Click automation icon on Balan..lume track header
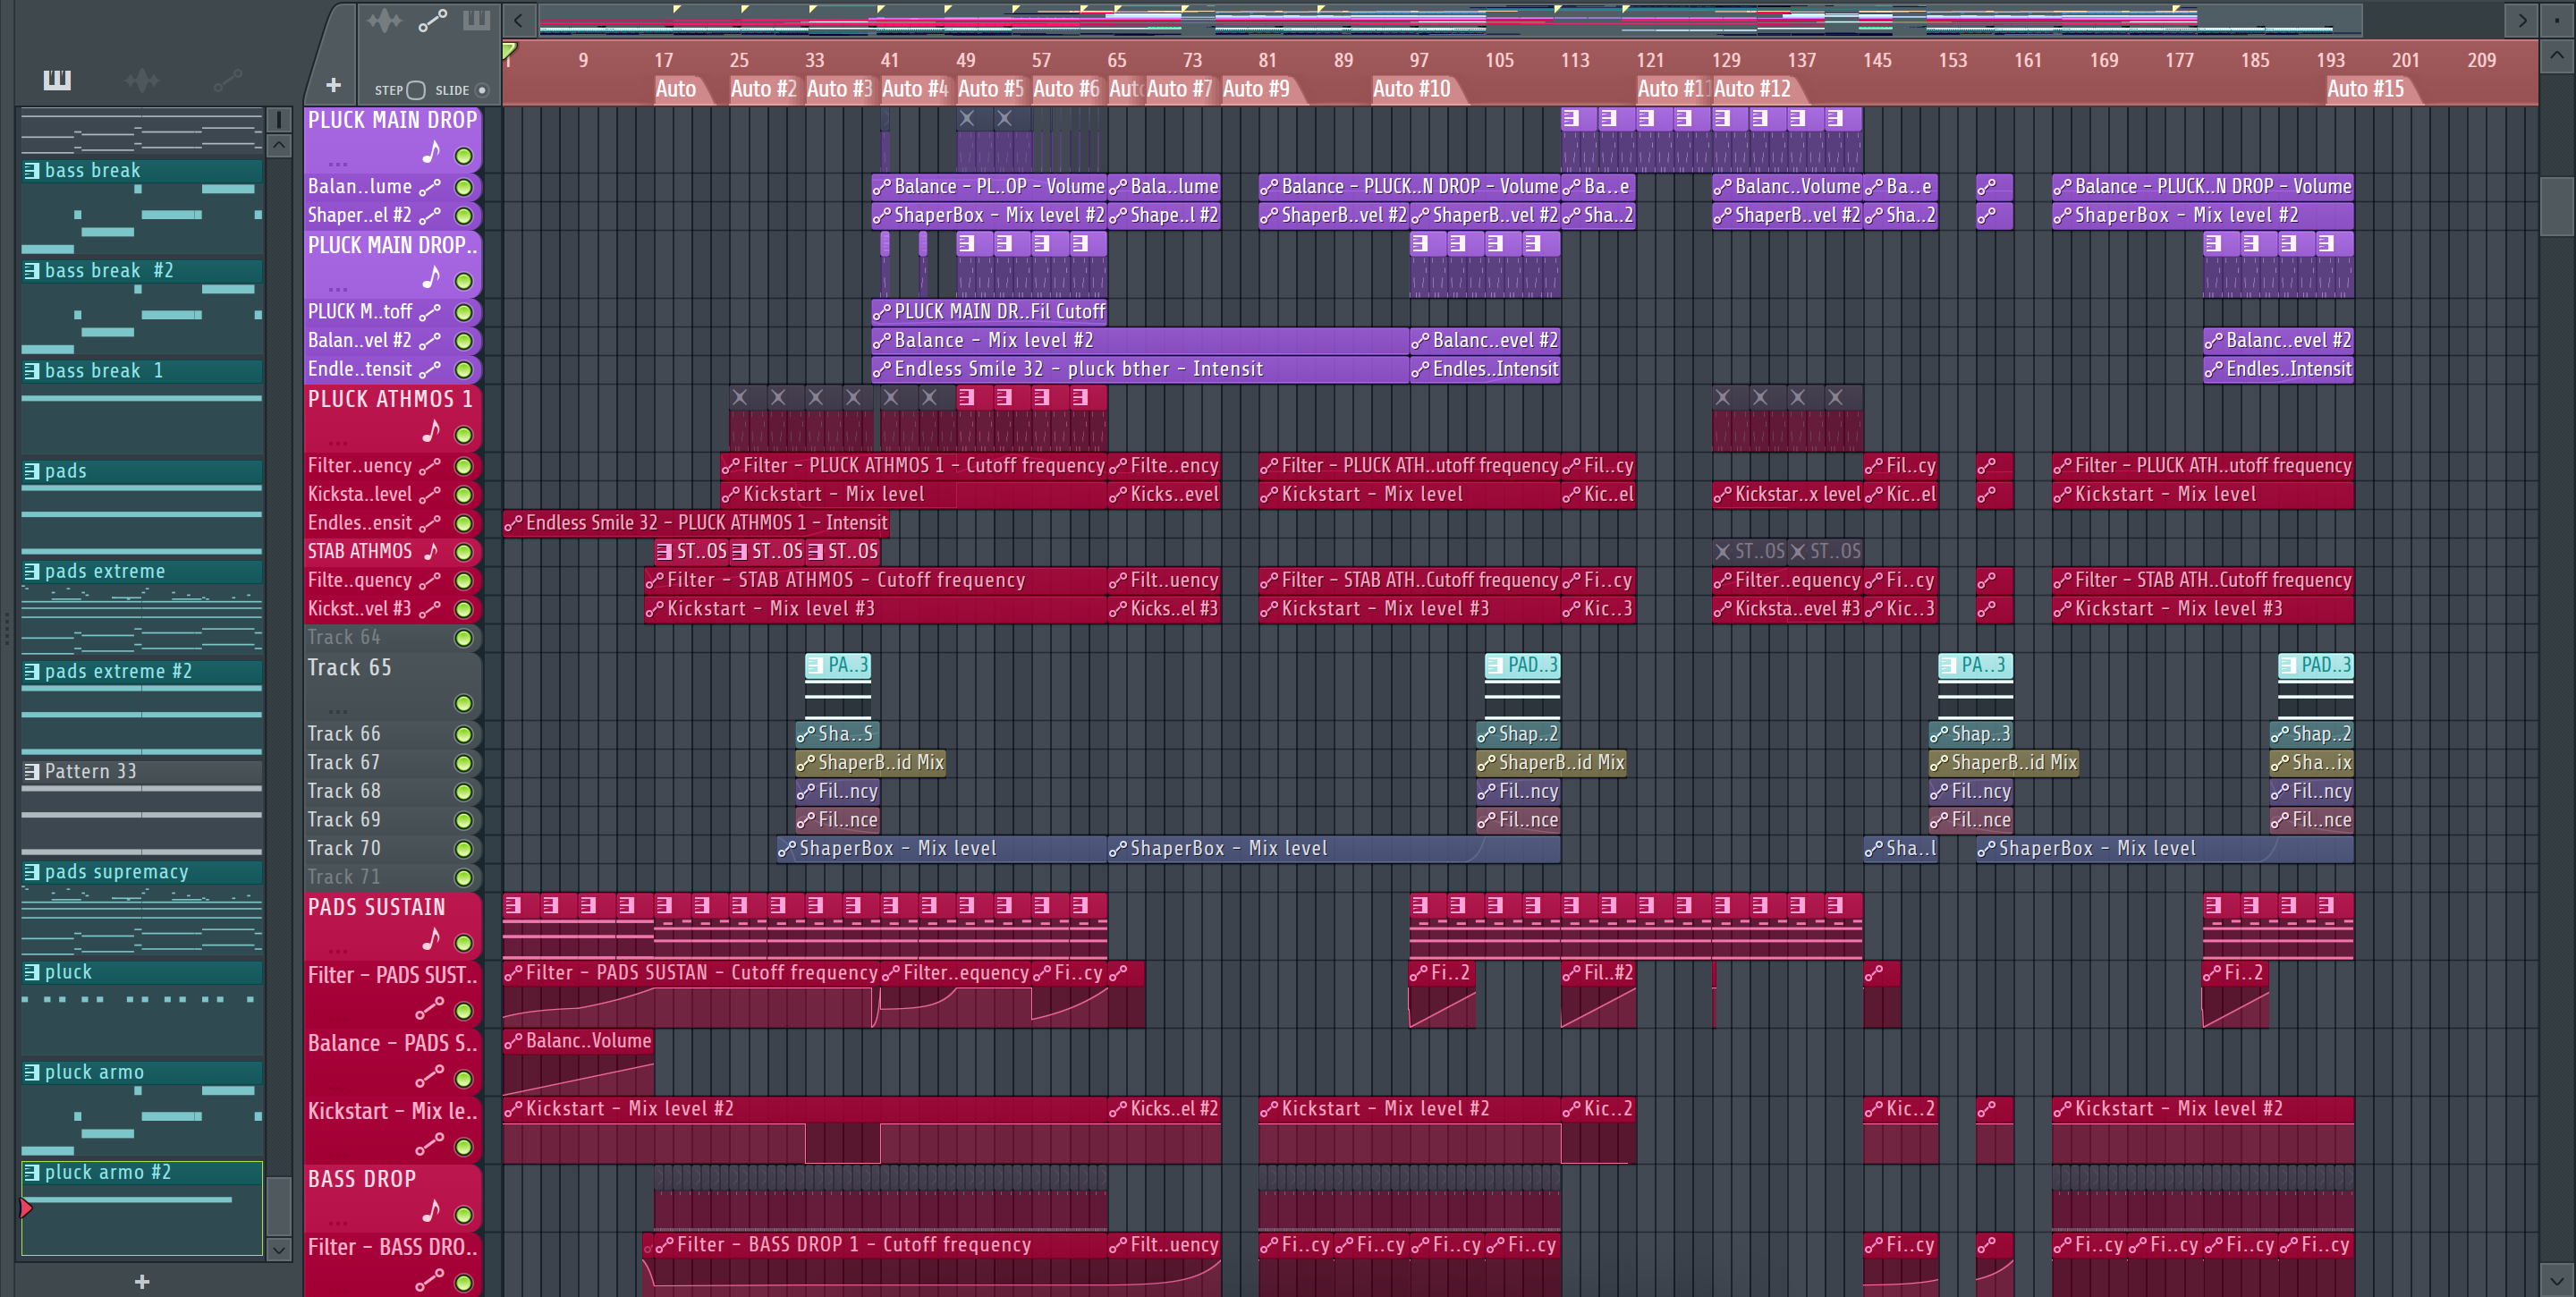 430,187
